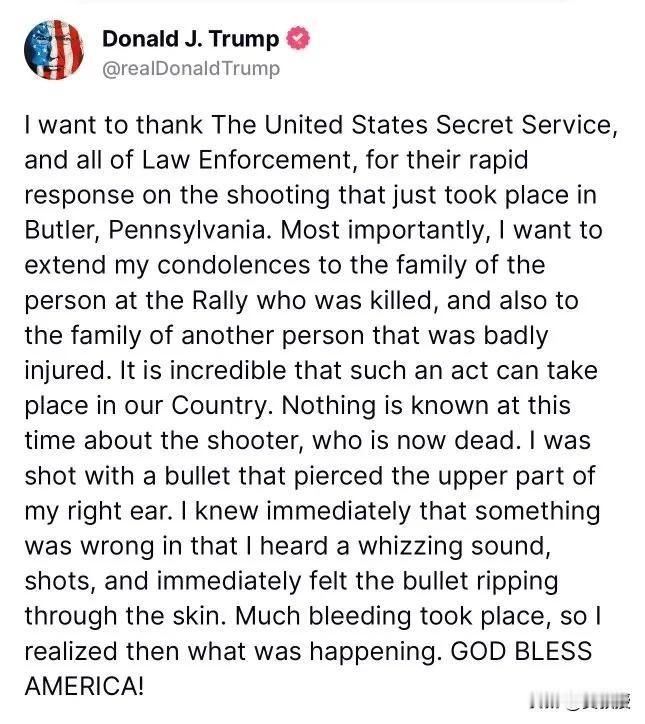Viewport: 645px width, 724px height.
Task: Click the phrase "whizzing sound"
Action: pyautogui.click(x=454, y=547)
